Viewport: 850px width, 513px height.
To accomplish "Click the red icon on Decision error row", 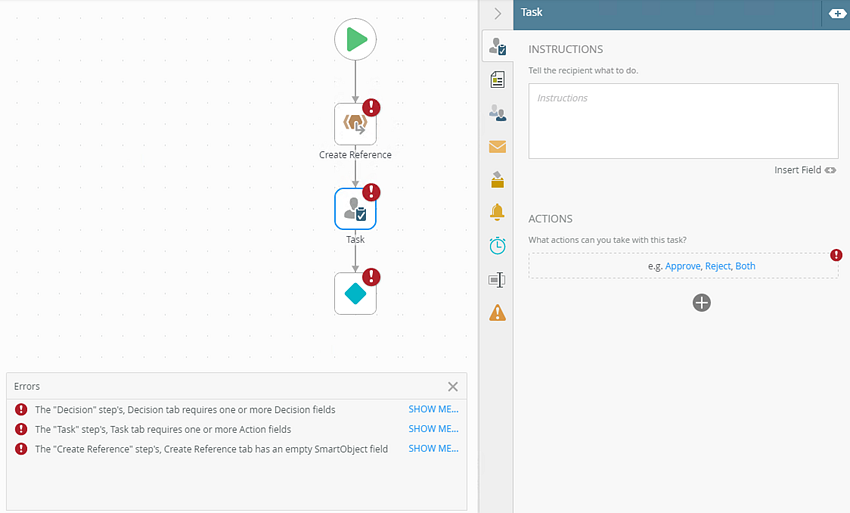I will click(21, 409).
